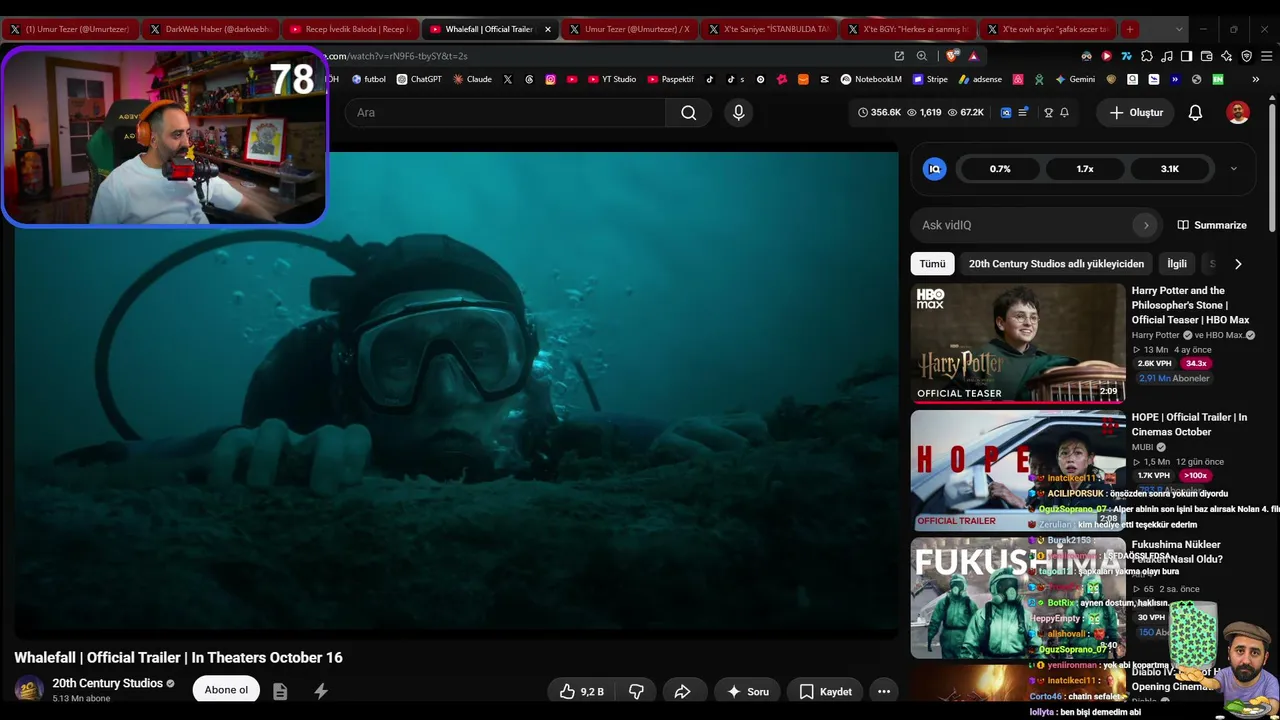Screen dimensions: 1280x720
Task: Click the Brave Shields lion icon
Action: pos(952,56)
